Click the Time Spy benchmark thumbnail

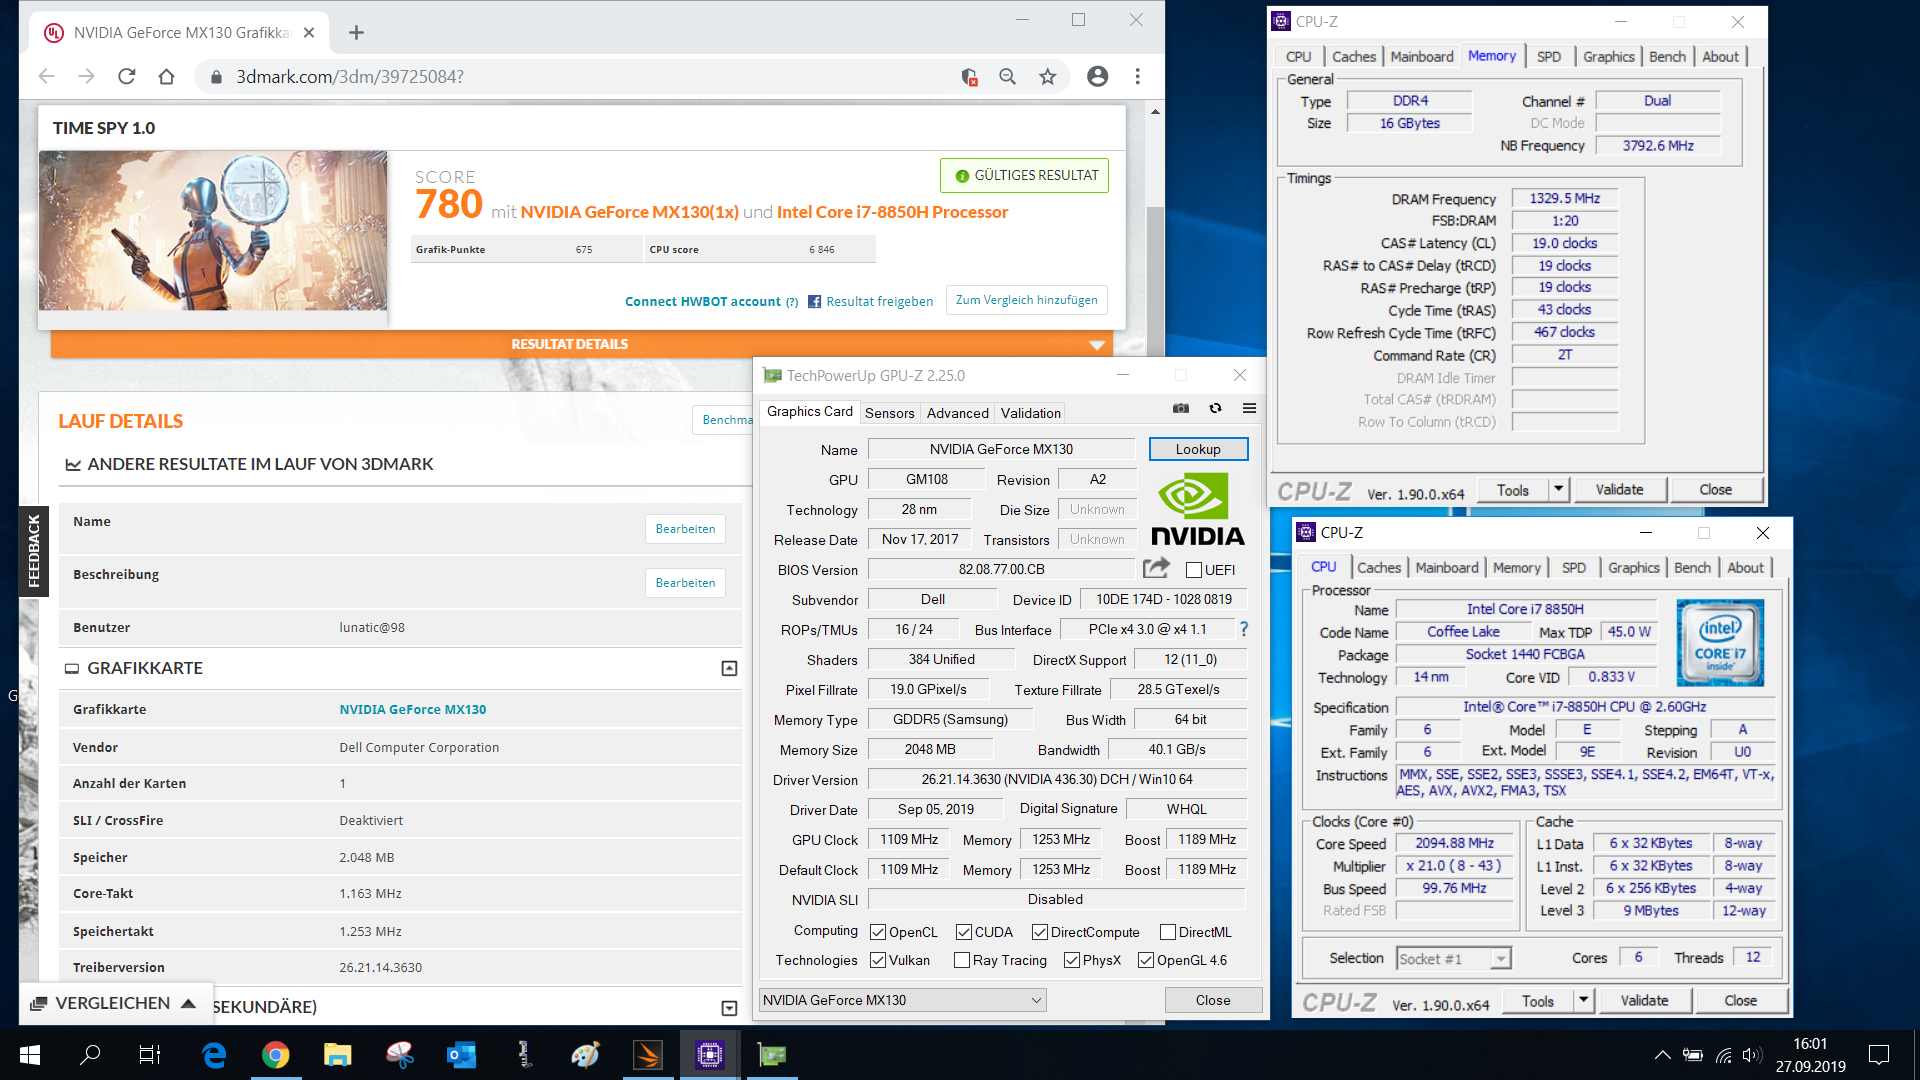(213, 231)
